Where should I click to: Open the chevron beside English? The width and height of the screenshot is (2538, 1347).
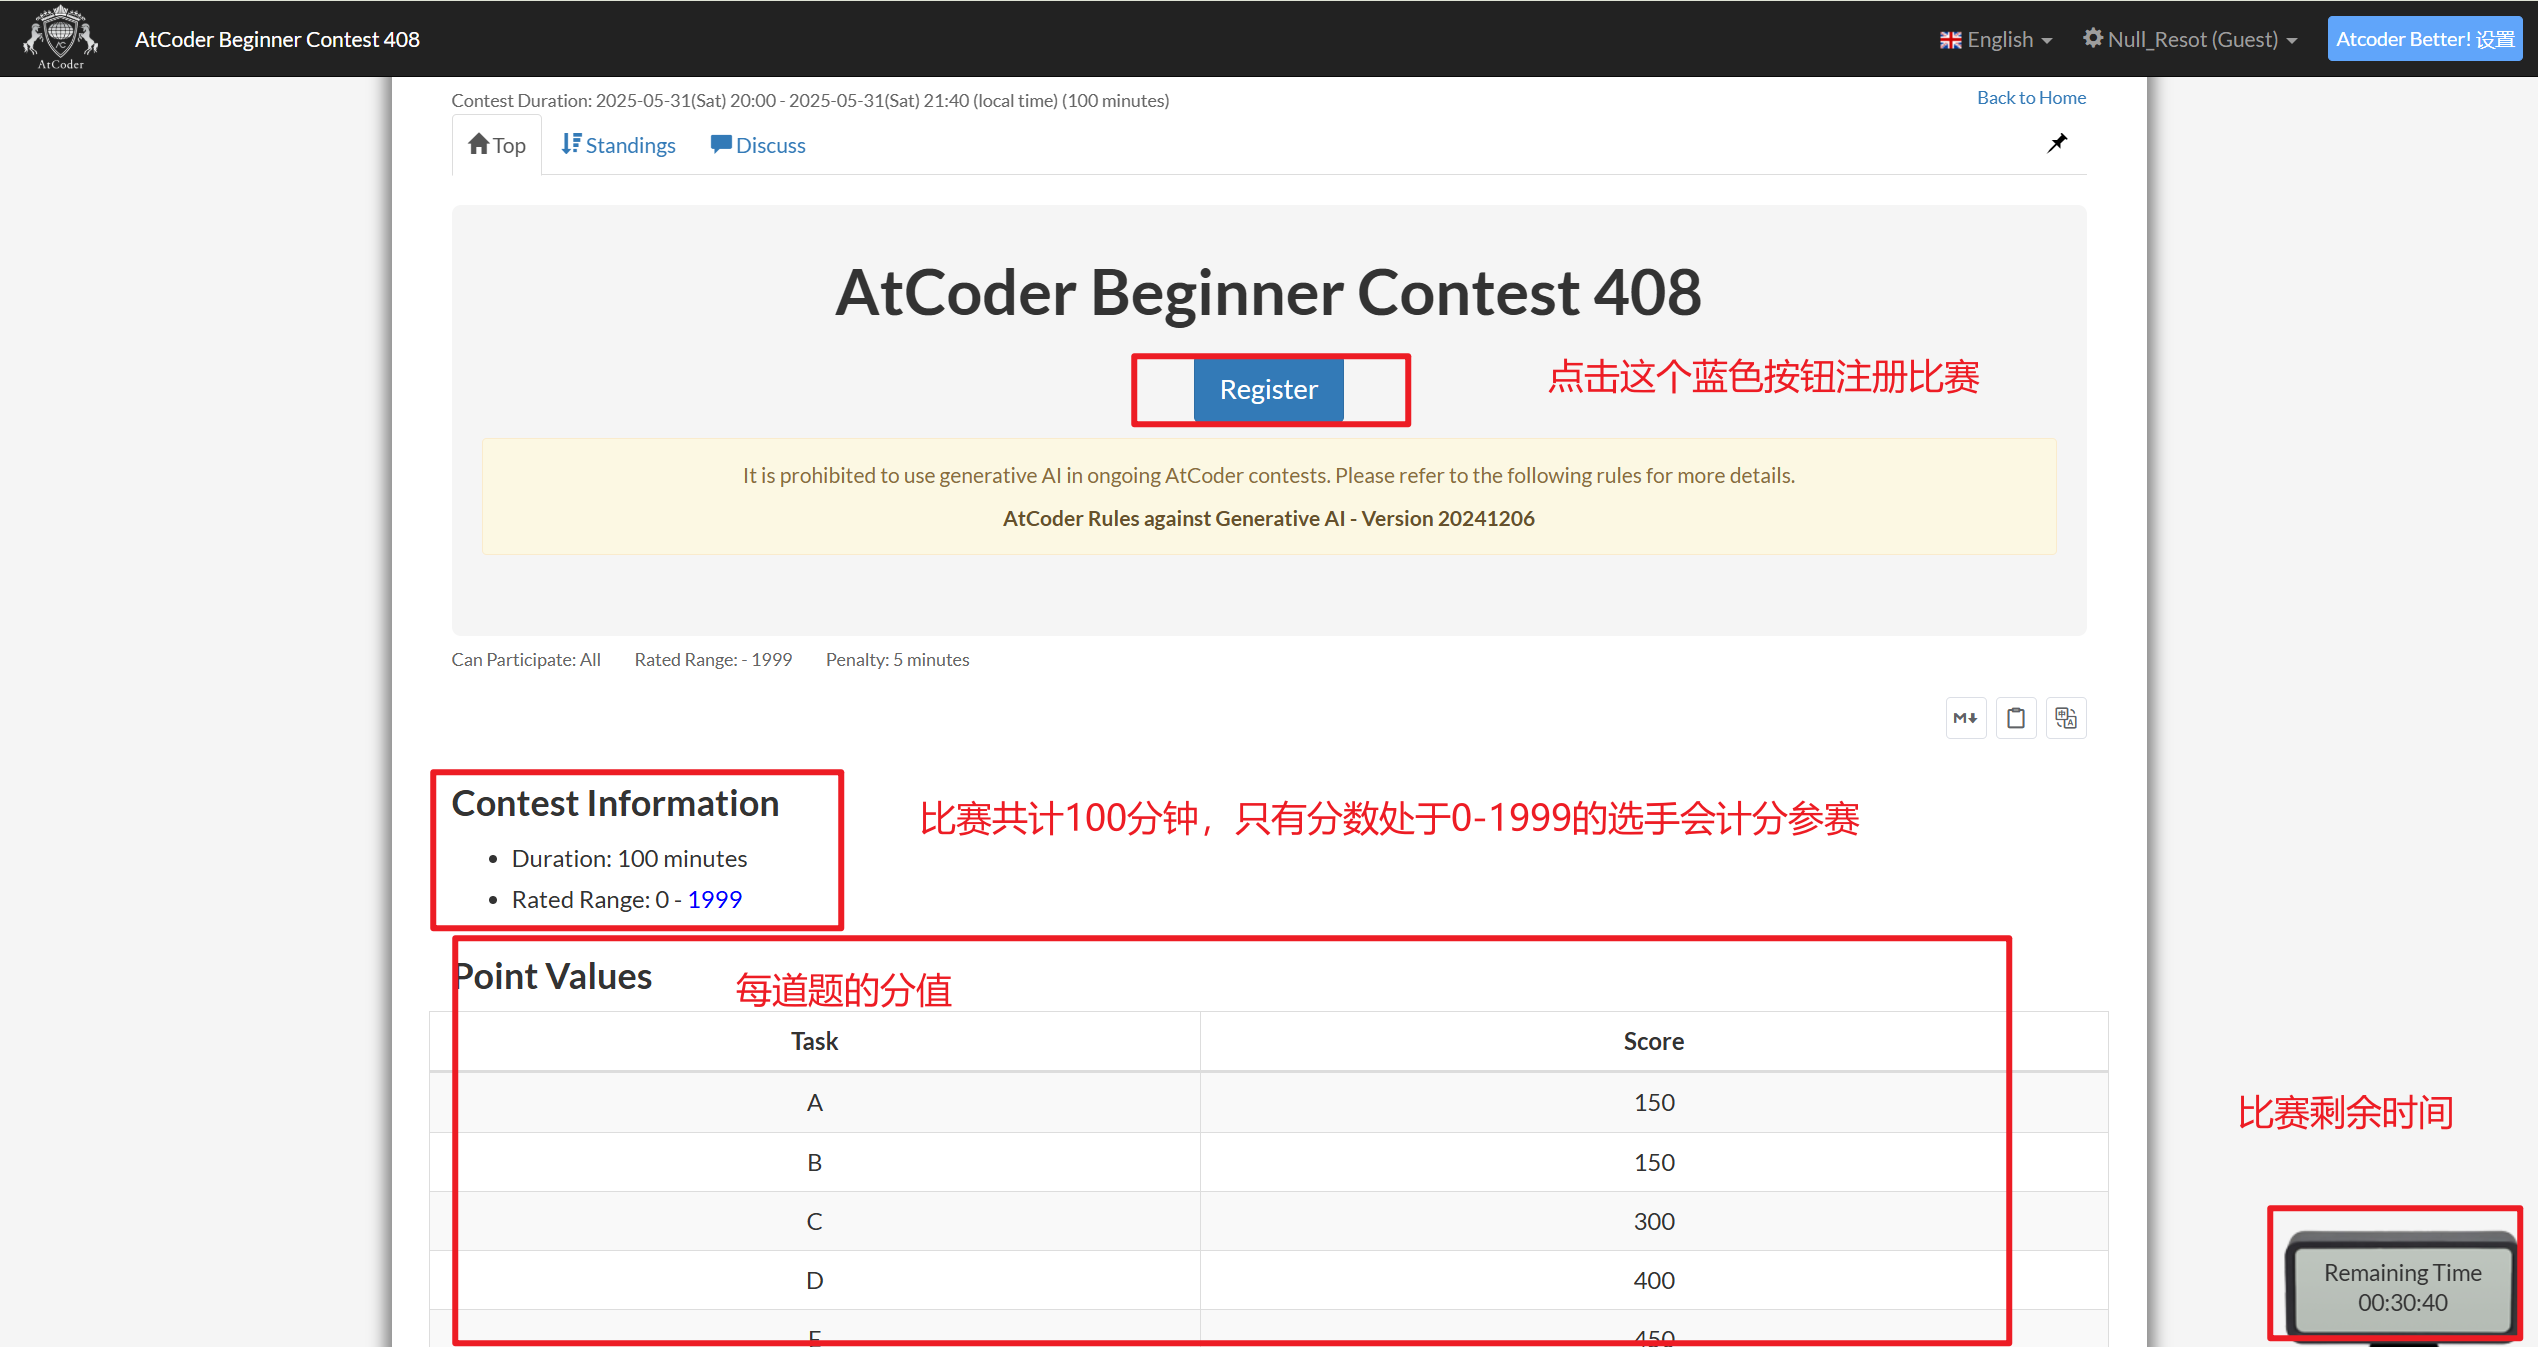coord(2046,40)
